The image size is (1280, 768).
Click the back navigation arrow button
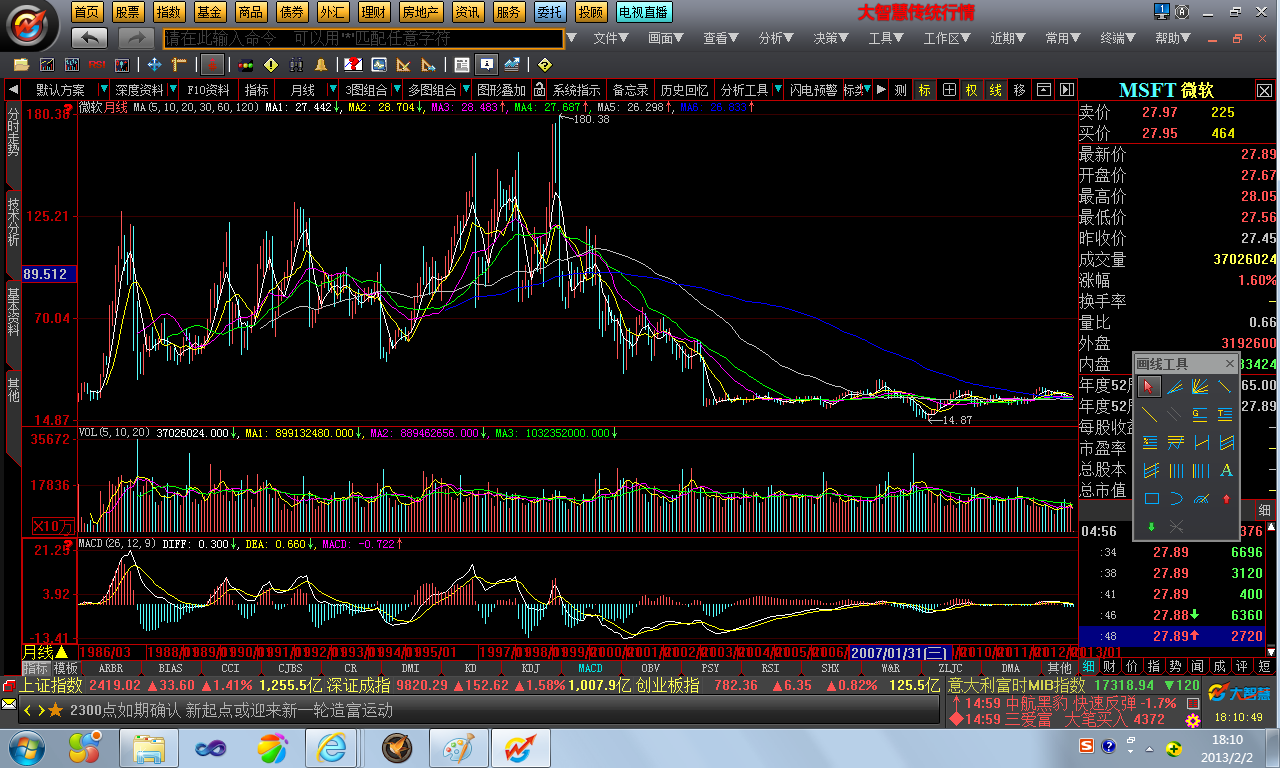tap(90, 38)
